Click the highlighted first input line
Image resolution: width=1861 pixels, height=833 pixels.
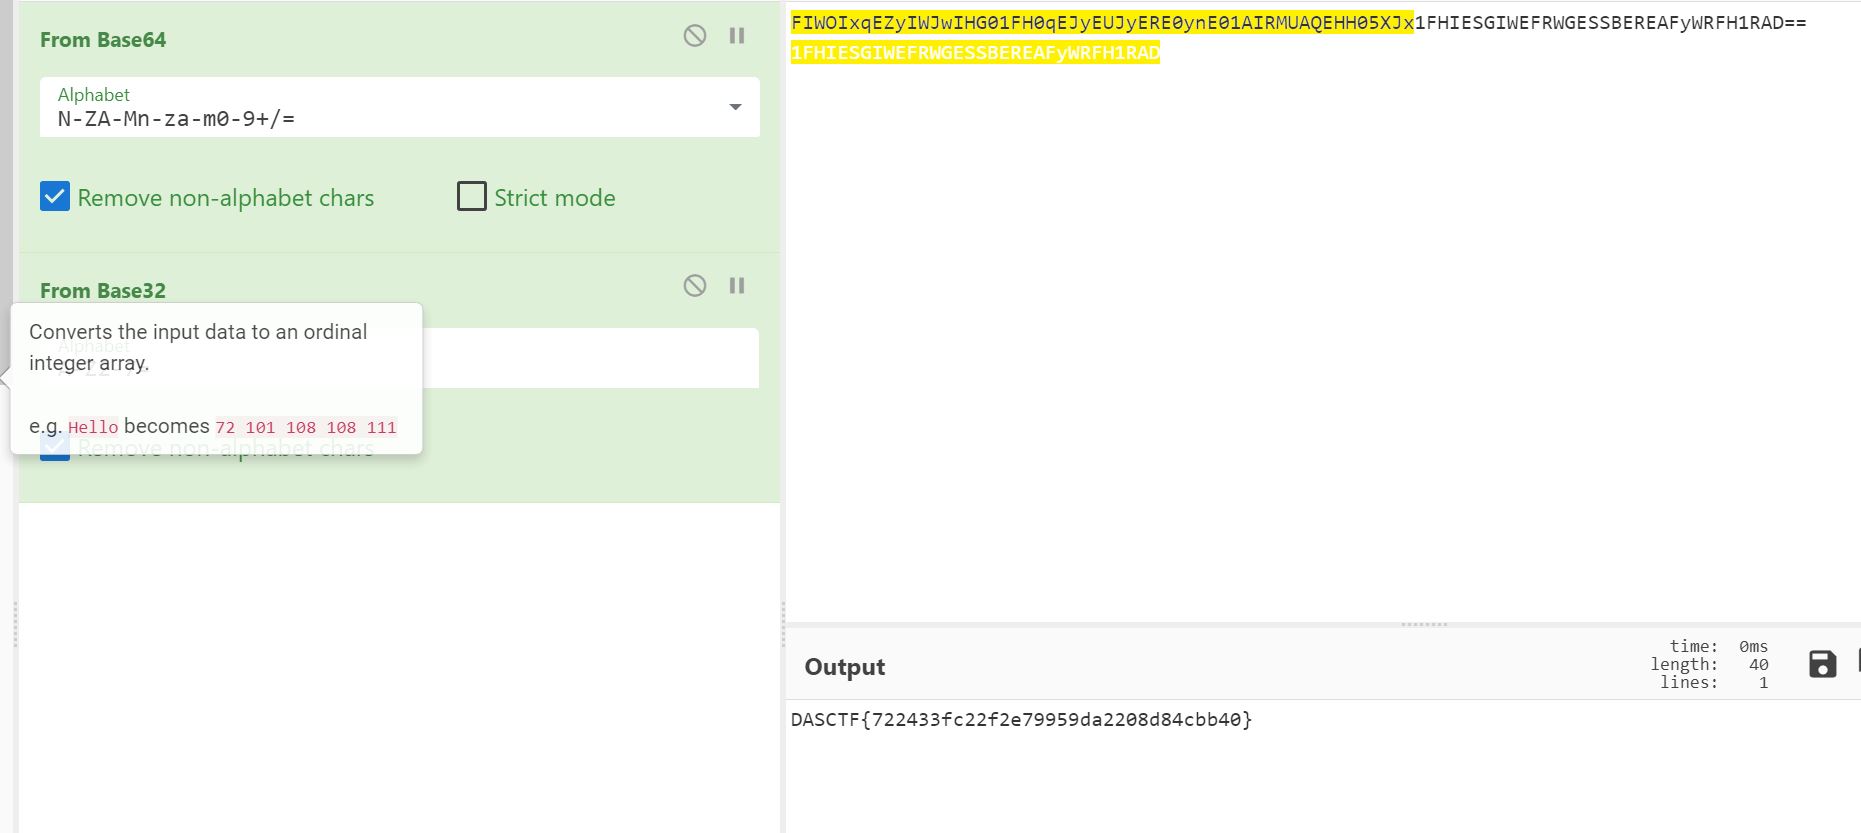coord(1102,23)
